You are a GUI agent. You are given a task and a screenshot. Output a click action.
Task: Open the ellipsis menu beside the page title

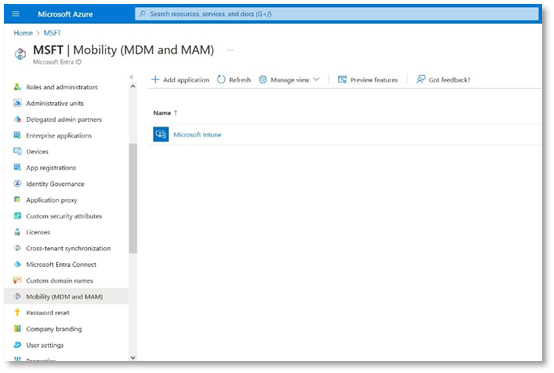(230, 50)
